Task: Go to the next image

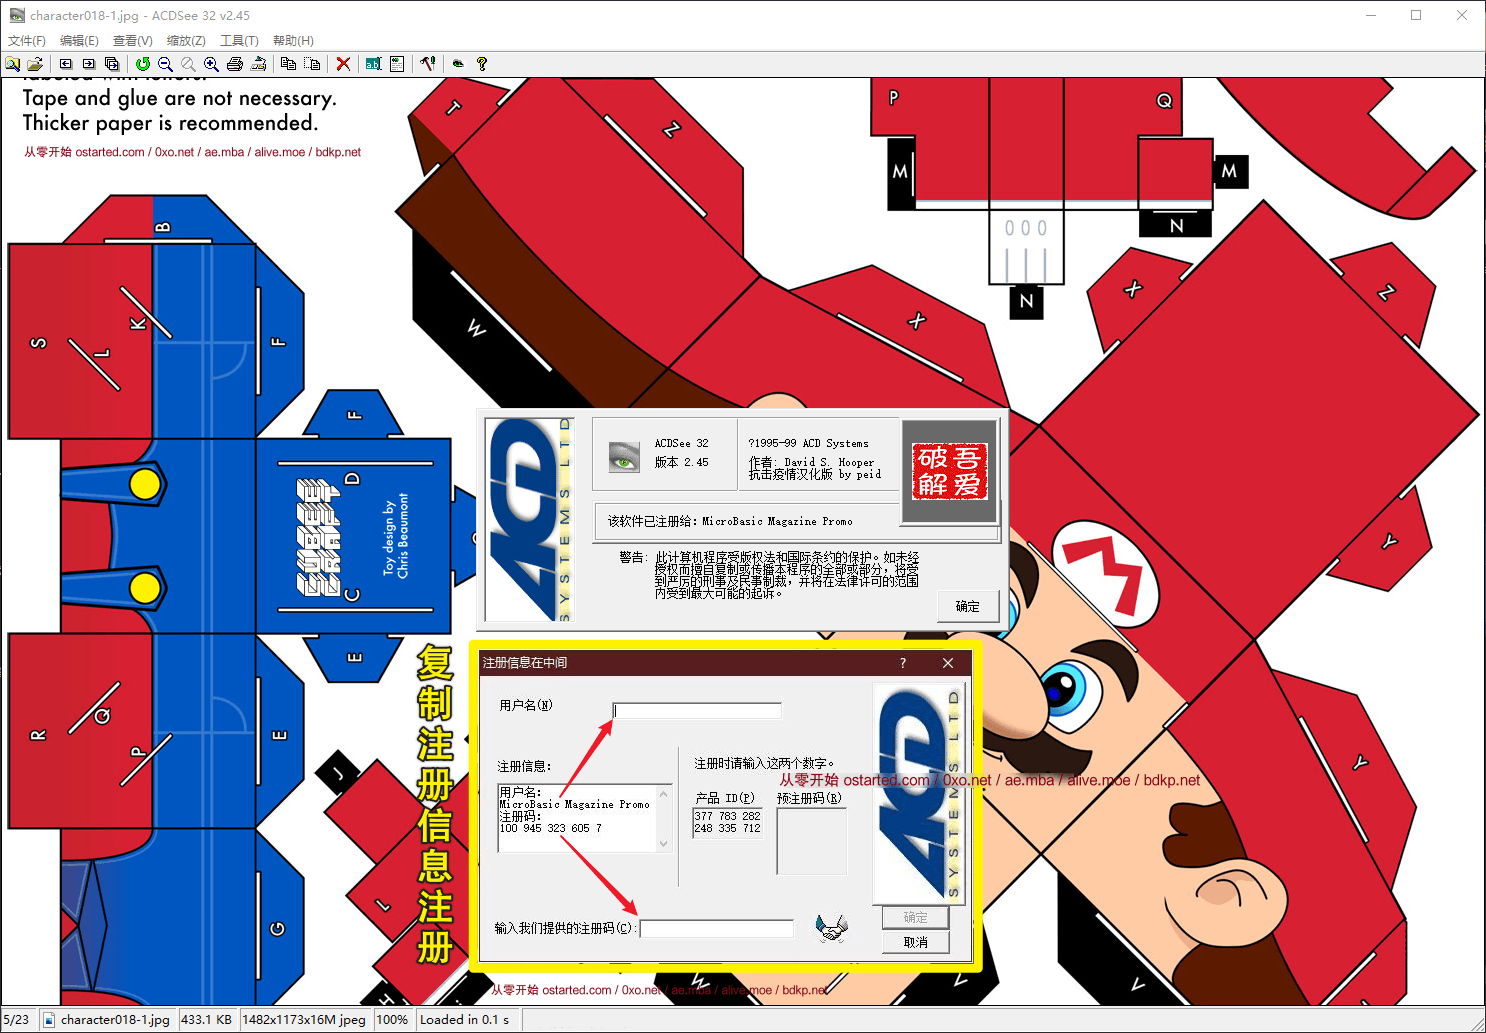Action: click(89, 64)
